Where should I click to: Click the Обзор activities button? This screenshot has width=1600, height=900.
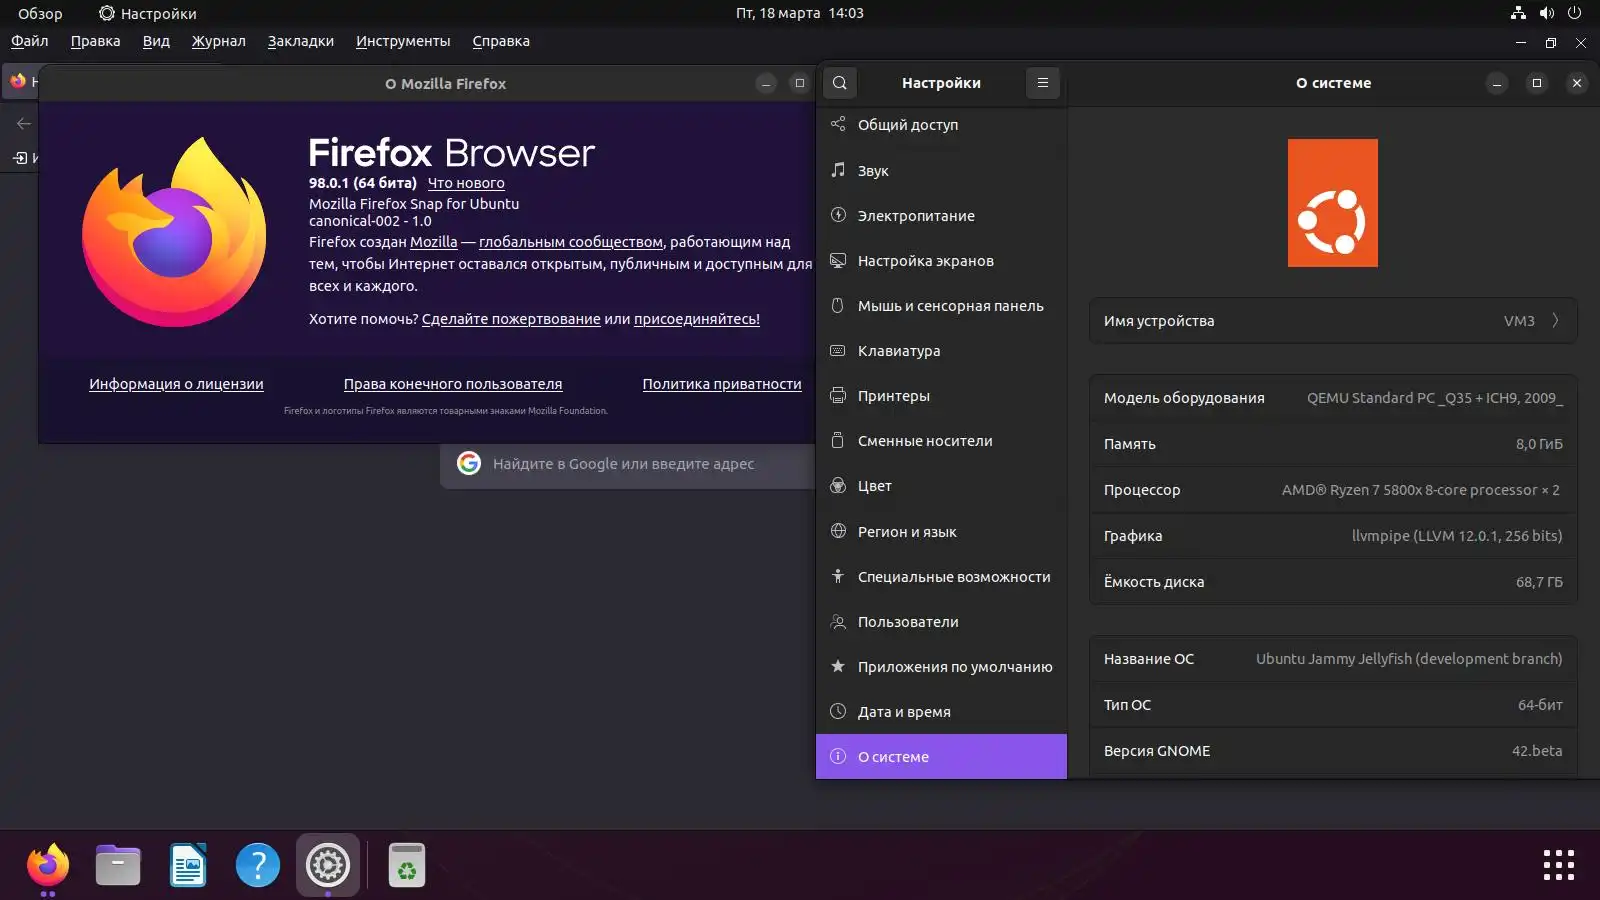click(x=40, y=13)
